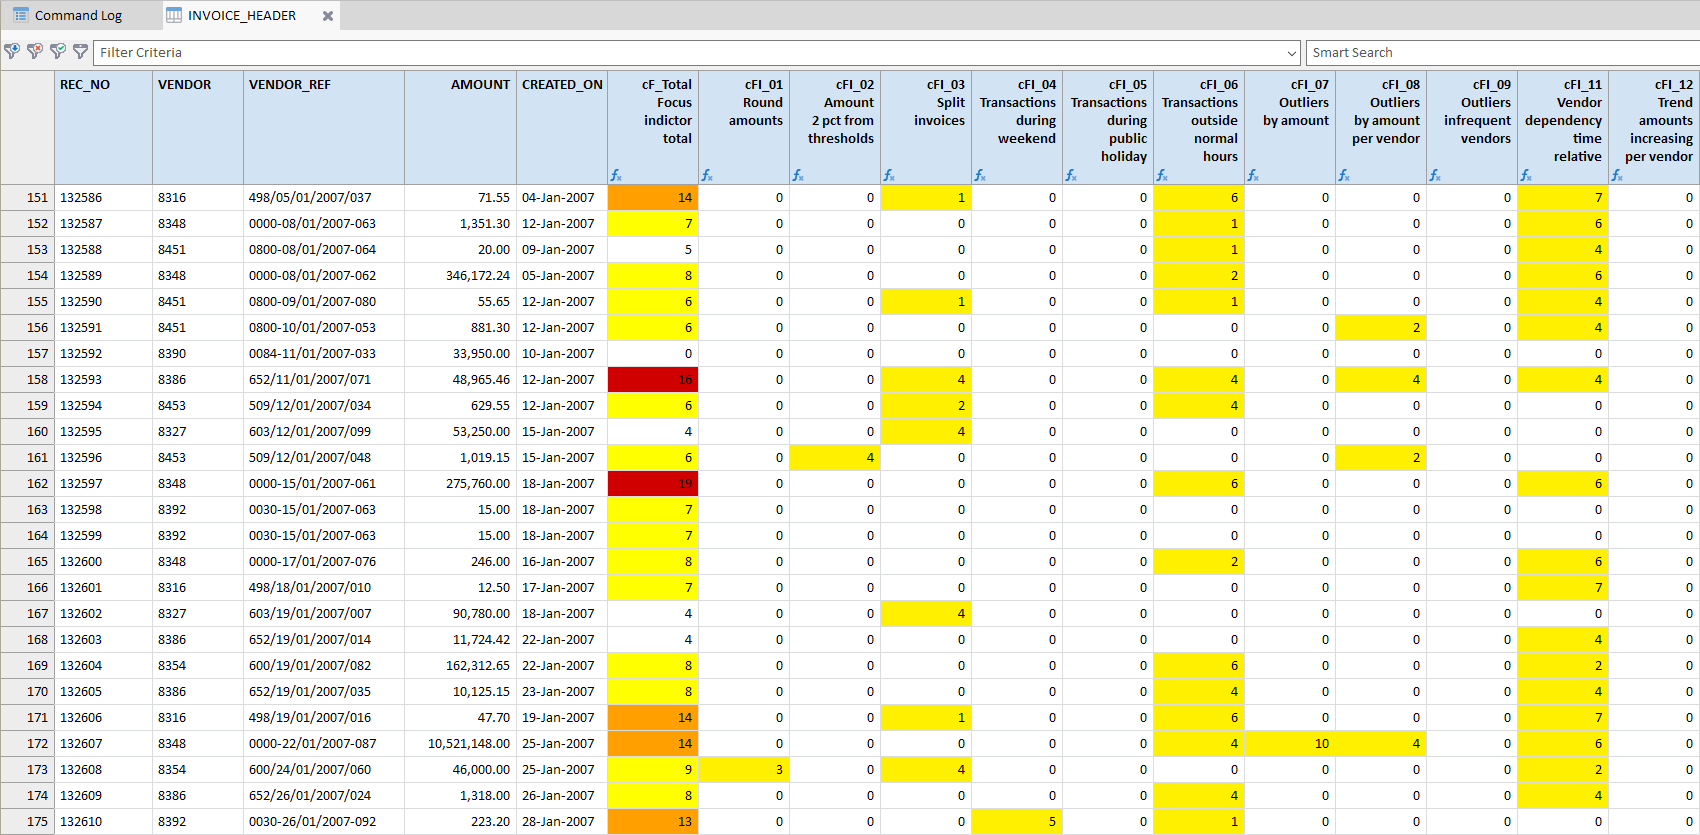Select the red cF_Total cell in row 158

point(653,380)
